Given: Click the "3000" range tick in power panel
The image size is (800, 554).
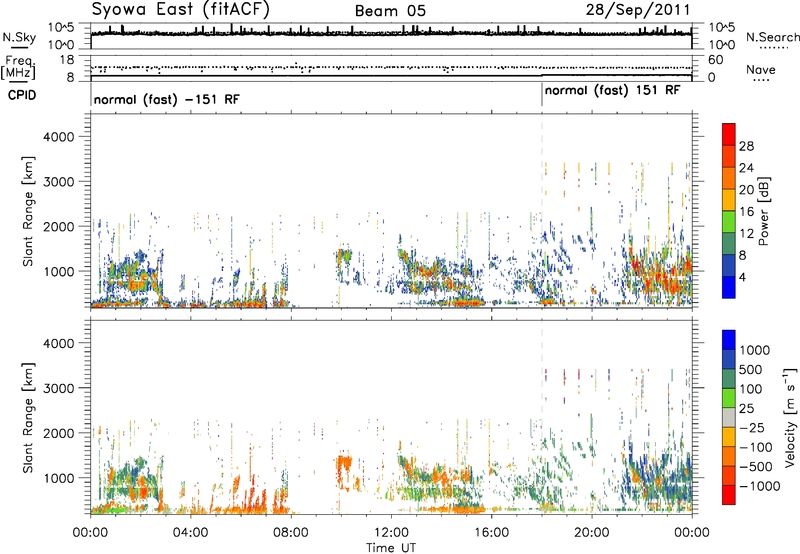Looking at the screenshot, I should (x=58, y=182).
